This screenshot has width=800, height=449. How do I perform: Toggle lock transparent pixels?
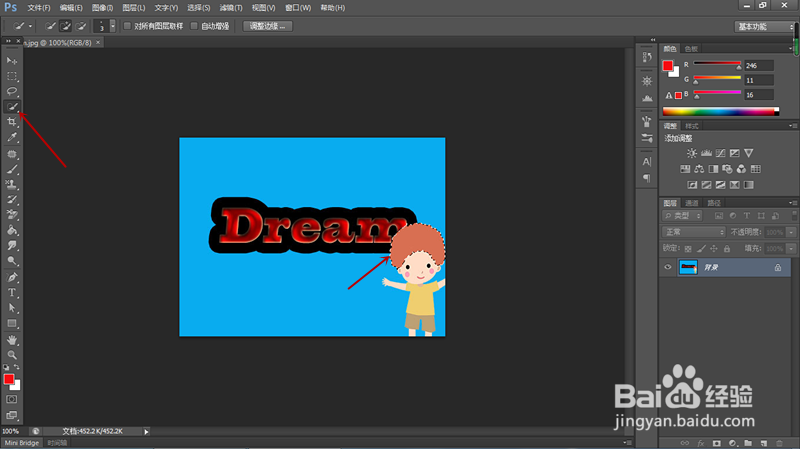688,248
